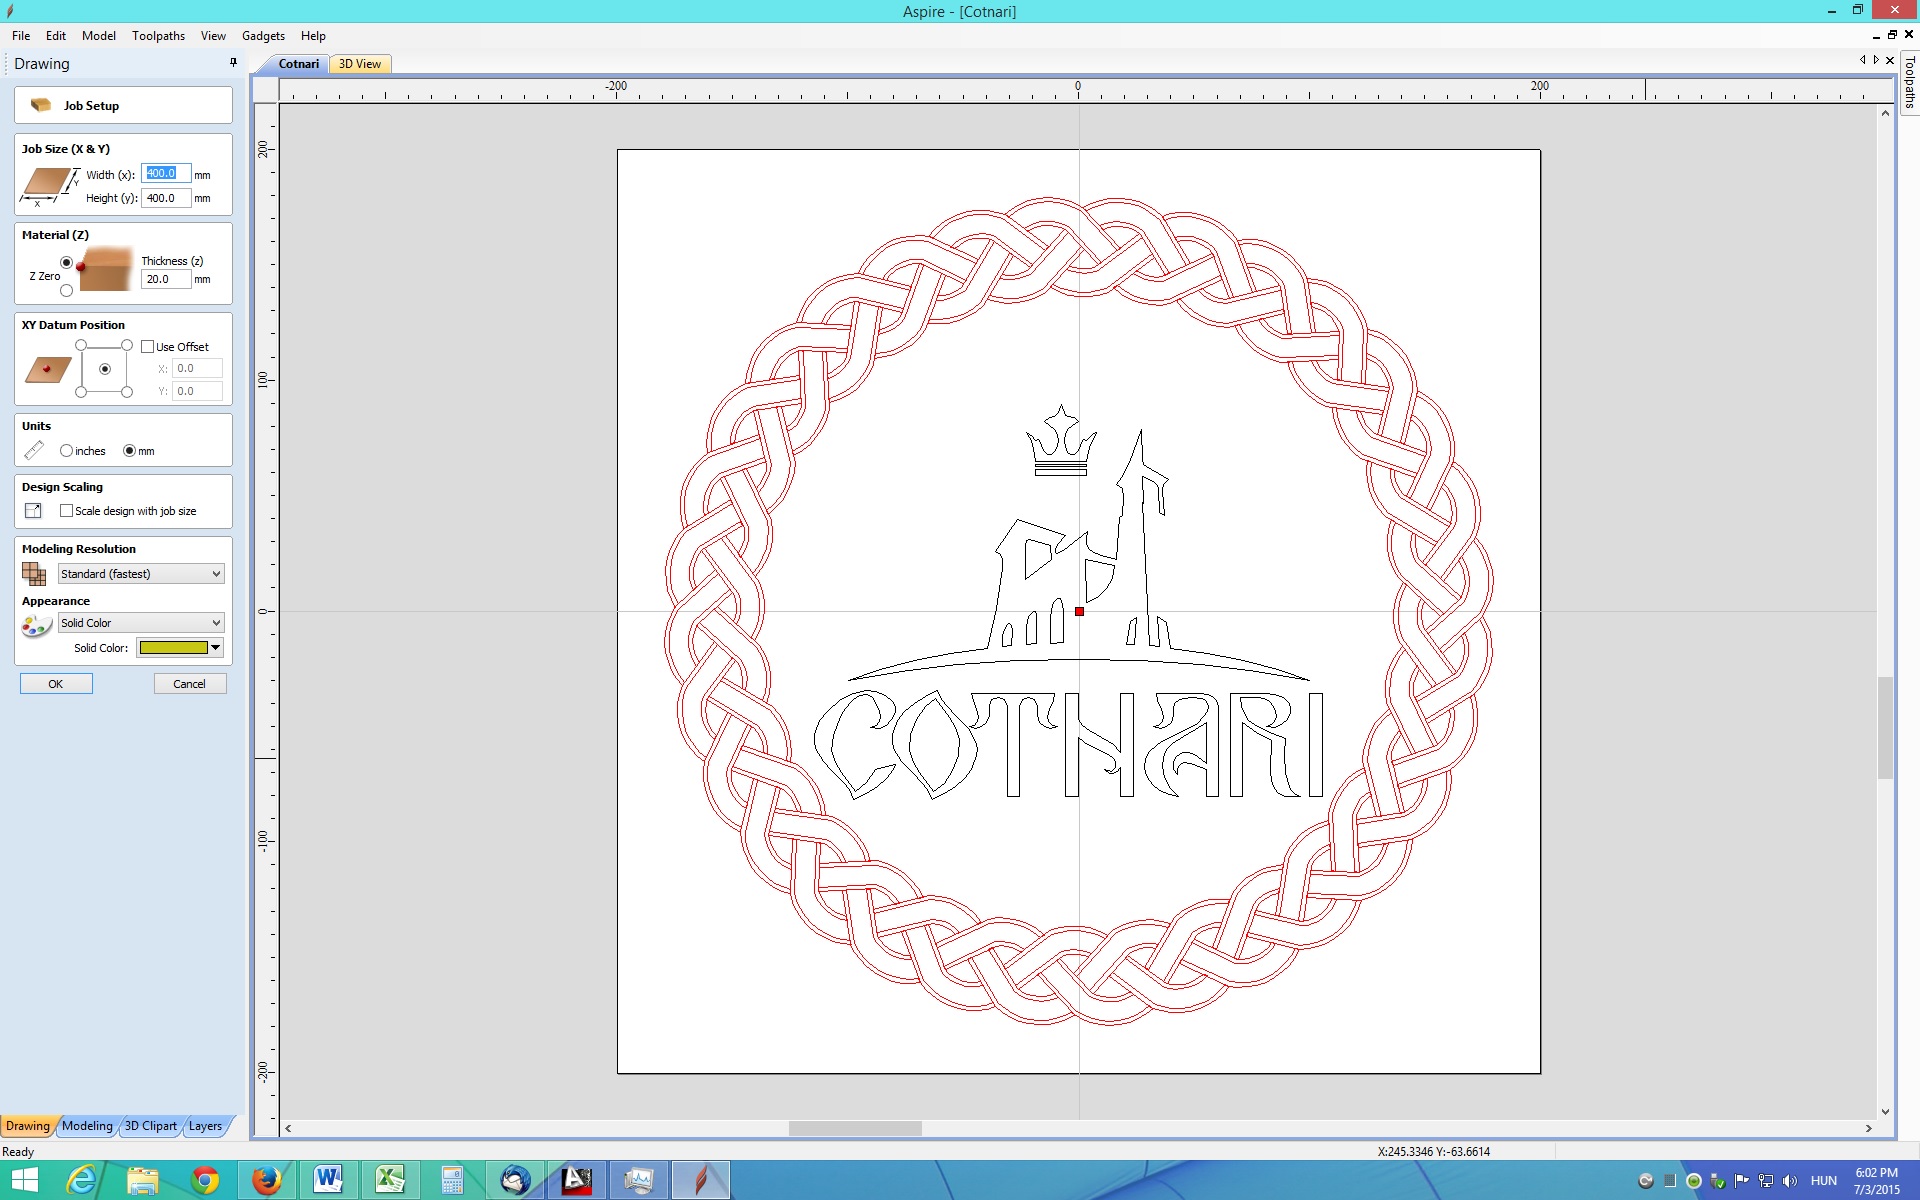Image resolution: width=1920 pixels, height=1200 pixels.
Task: Select bottom Z Zero radio button
Action: [x=67, y=290]
